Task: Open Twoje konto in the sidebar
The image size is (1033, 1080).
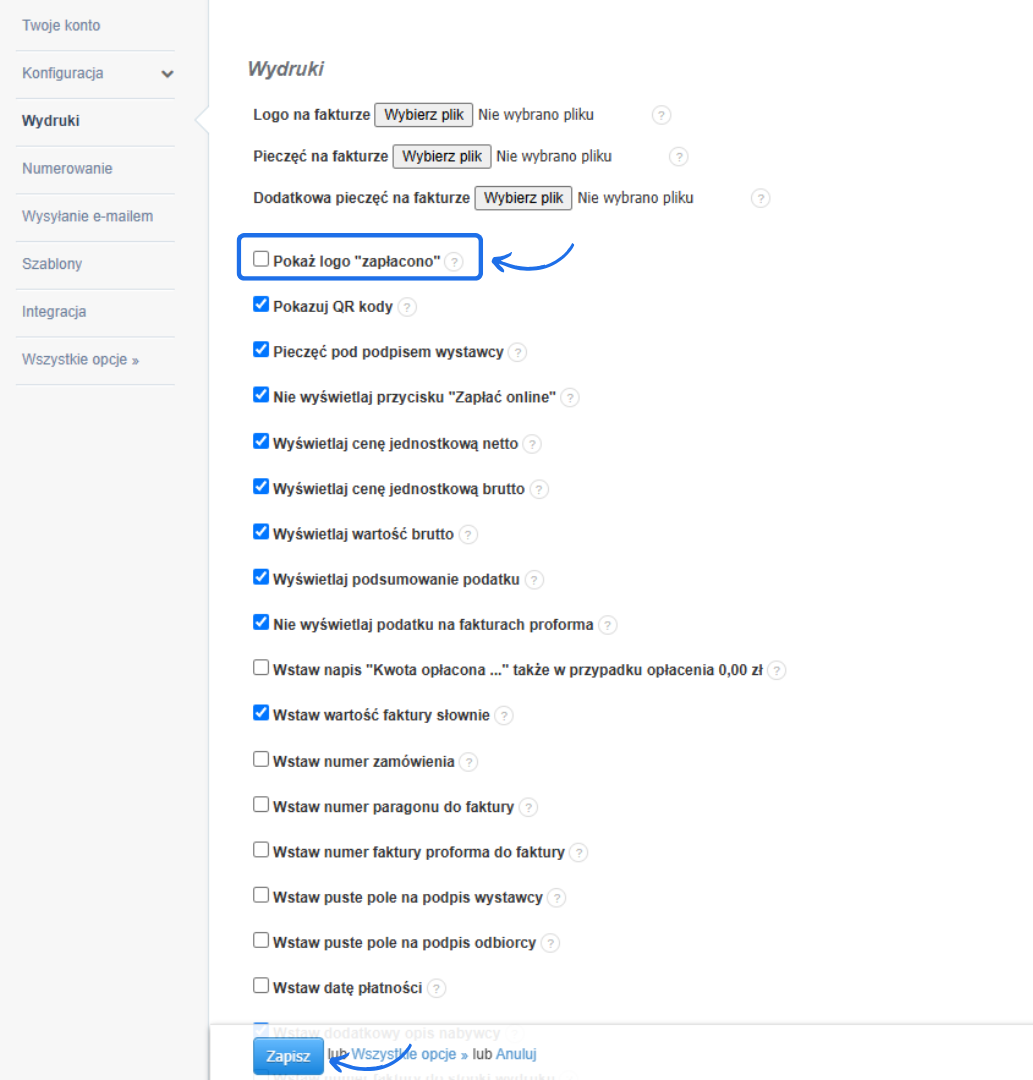Action: (61, 25)
